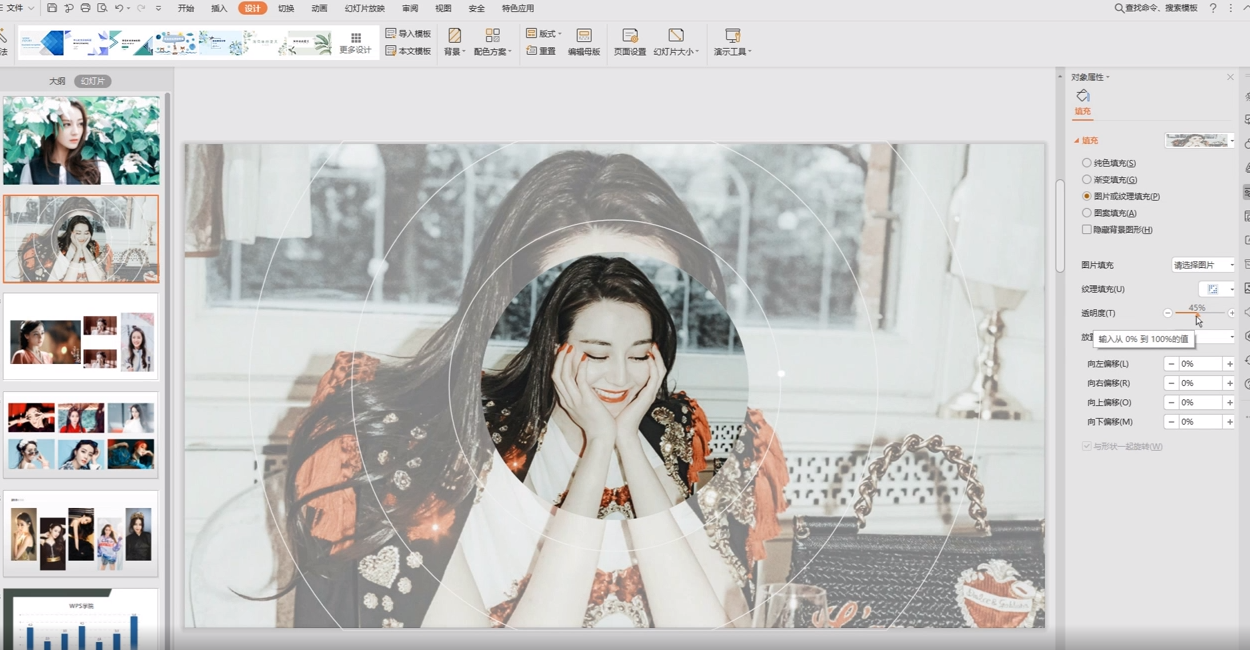Click the search magnifier icon for 查找命令
The image size is (1250, 650).
click(1119, 8)
